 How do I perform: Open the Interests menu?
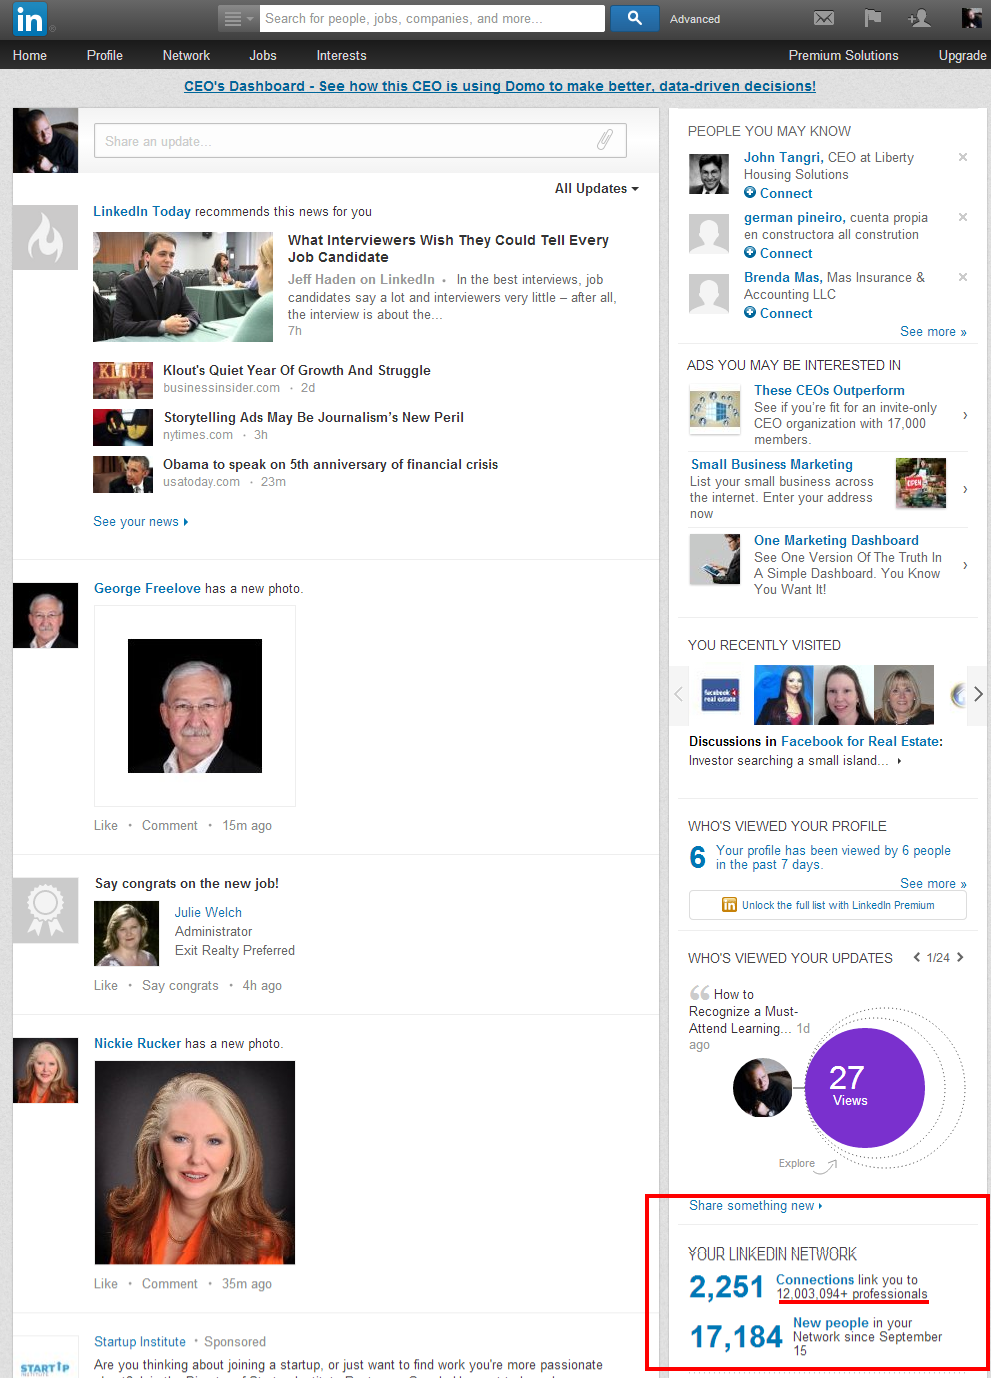pyautogui.click(x=341, y=55)
